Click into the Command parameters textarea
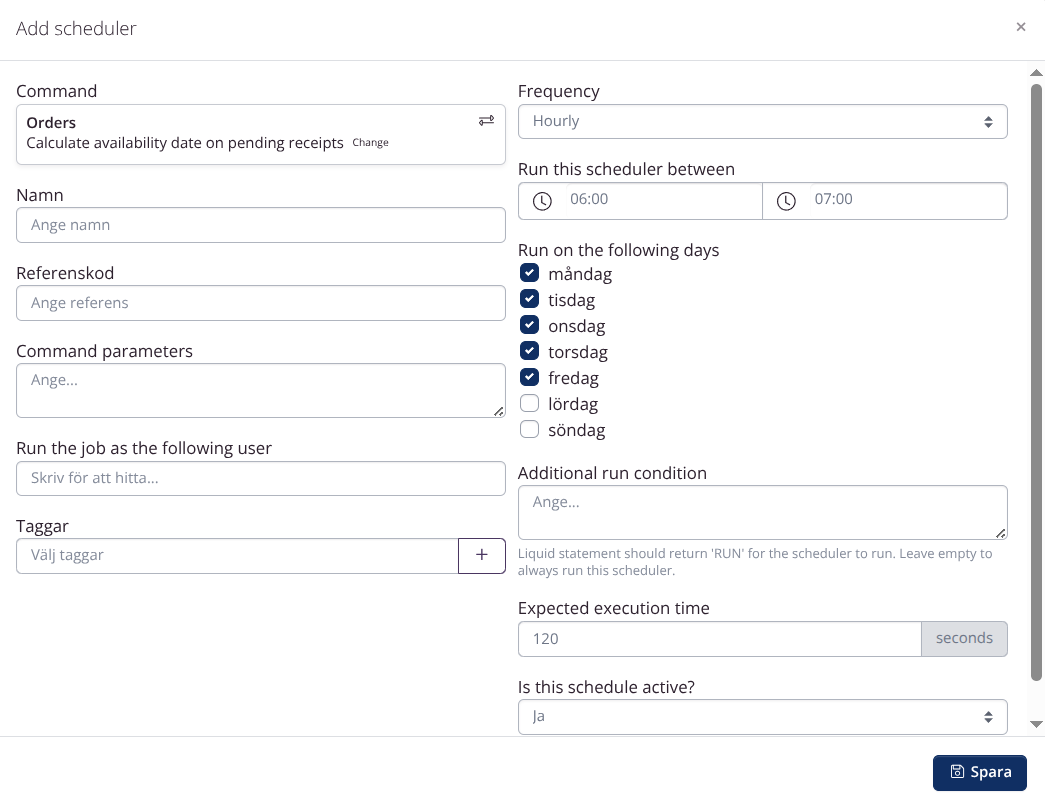Viewport: 1045px width, 804px height. 261,391
